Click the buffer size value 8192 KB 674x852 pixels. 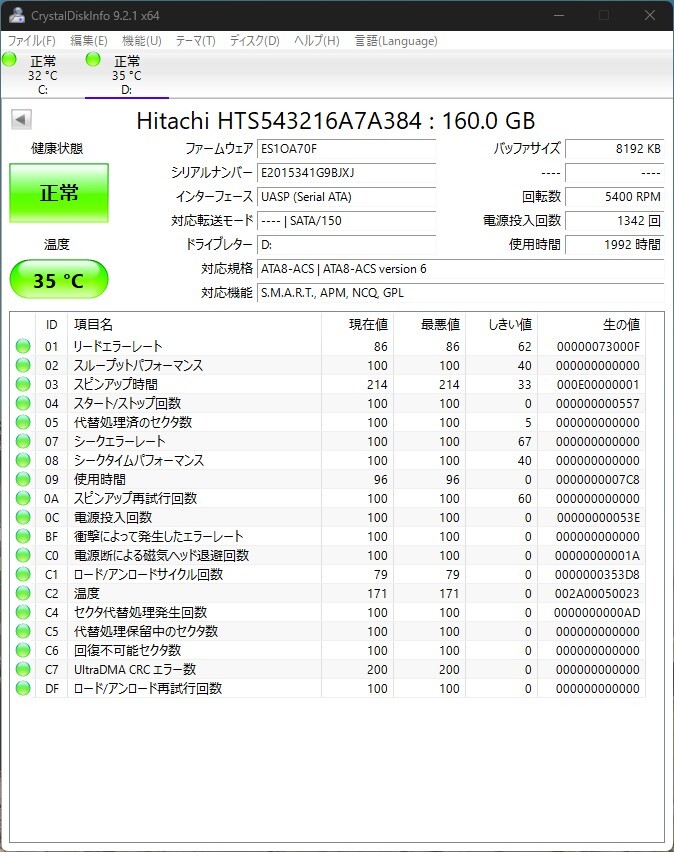(x=615, y=149)
